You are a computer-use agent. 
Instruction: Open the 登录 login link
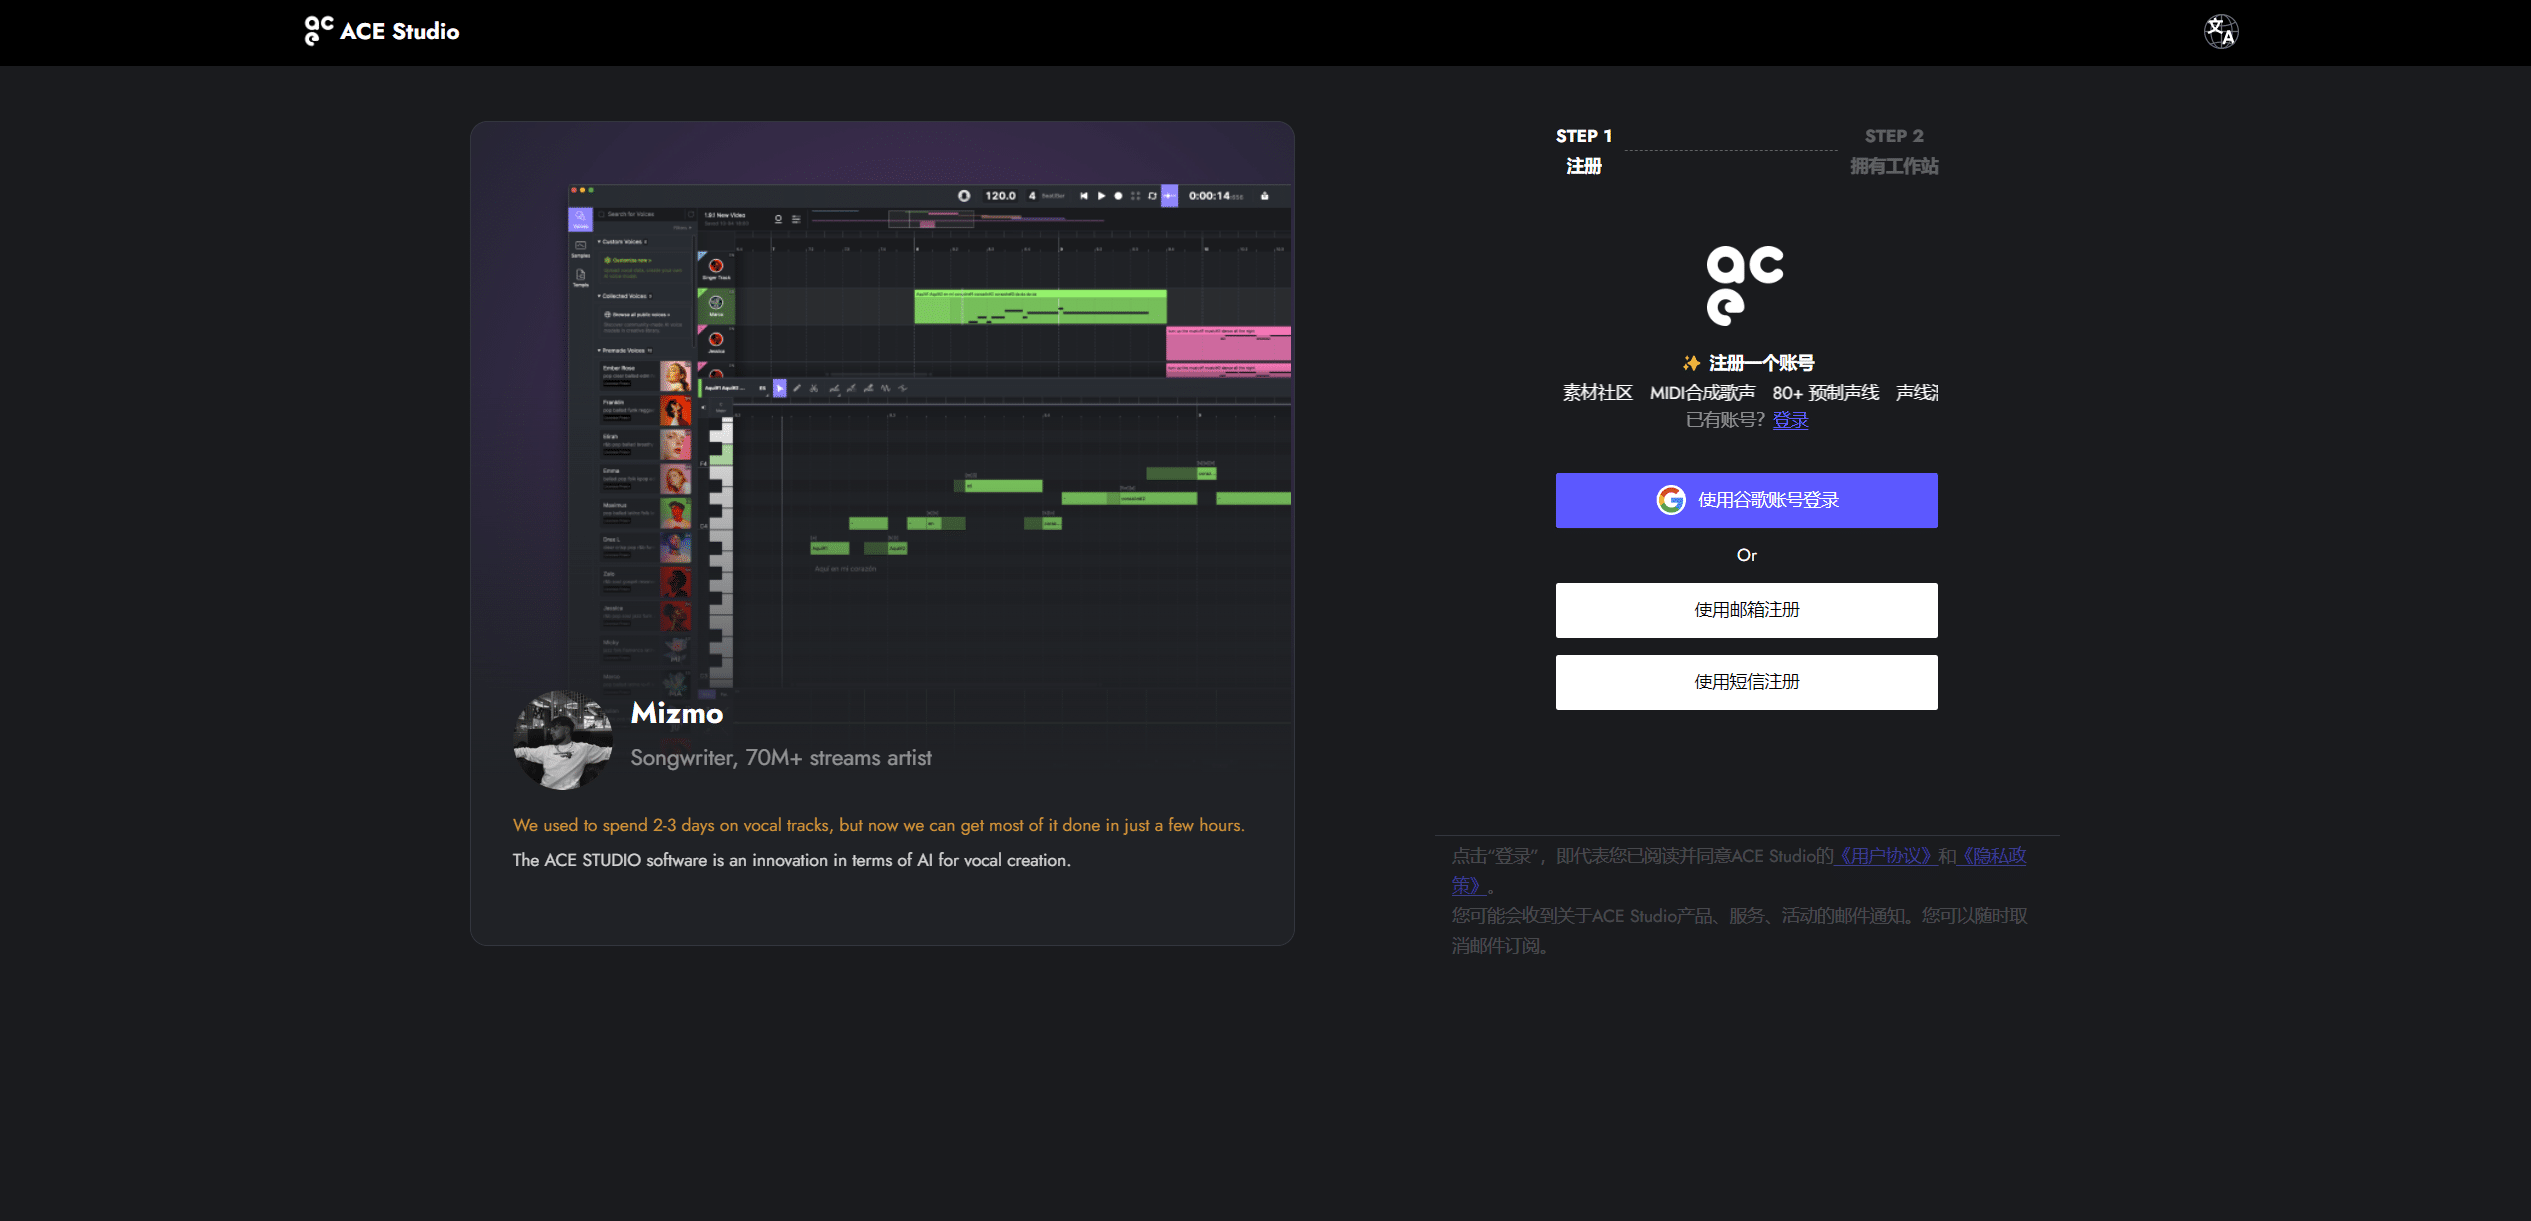[1790, 420]
